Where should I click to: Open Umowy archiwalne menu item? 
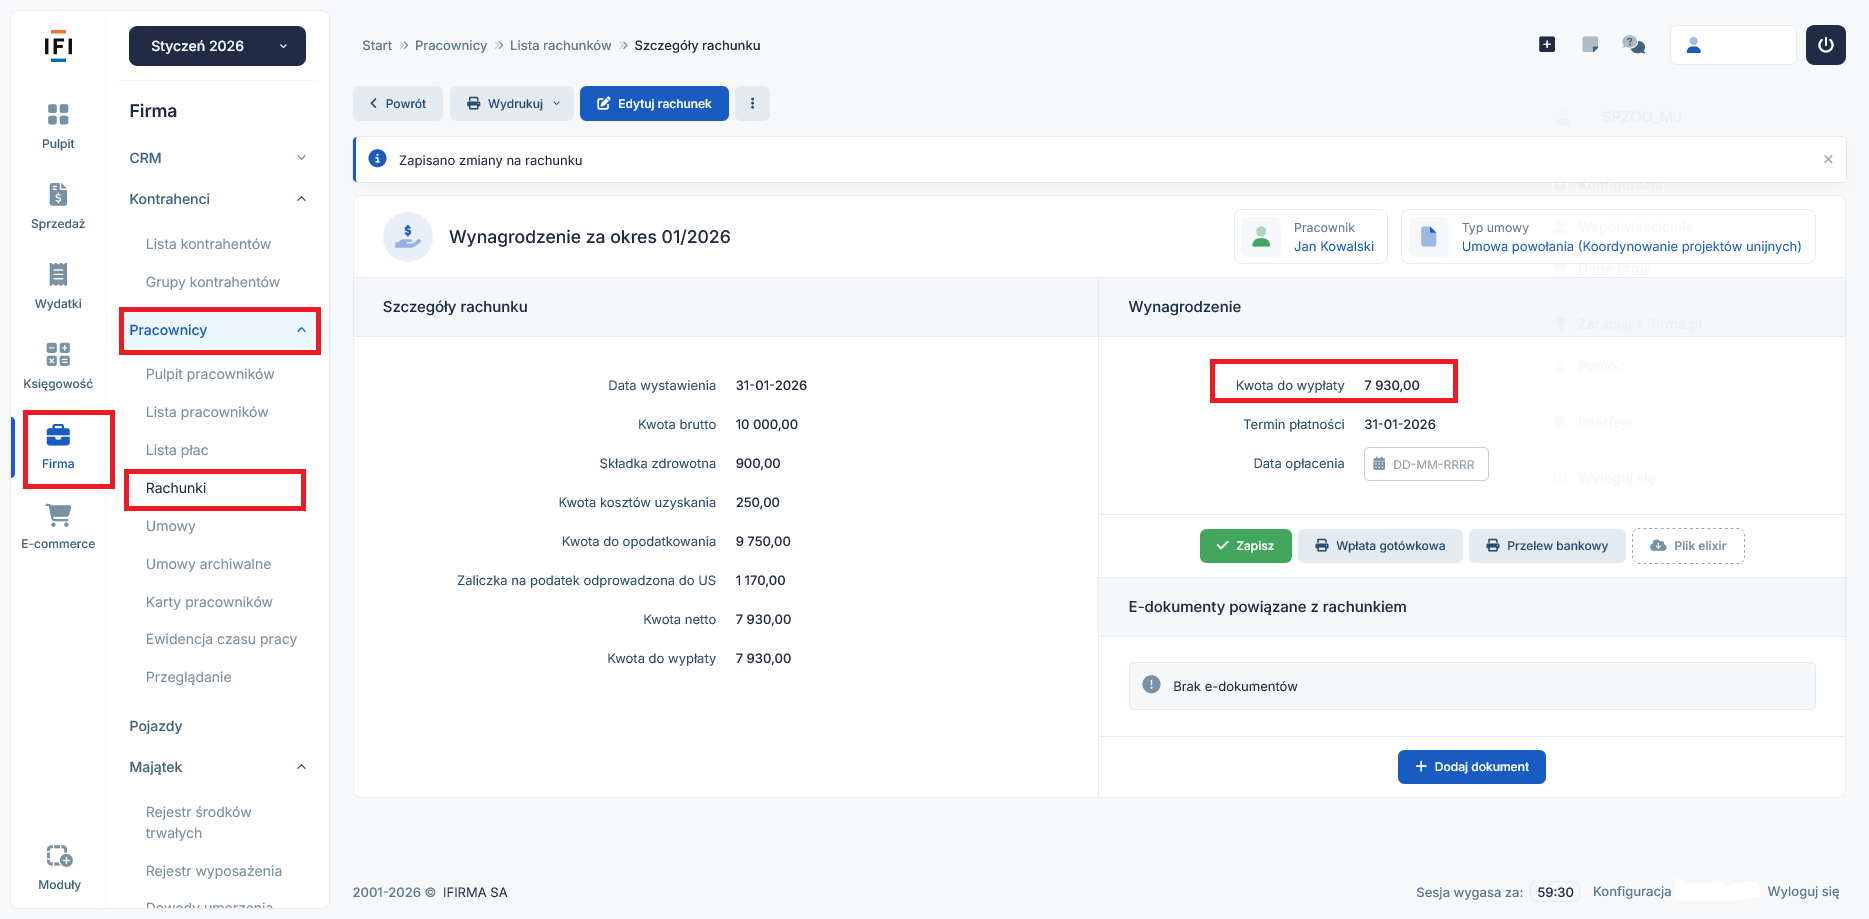coord(208,564)
